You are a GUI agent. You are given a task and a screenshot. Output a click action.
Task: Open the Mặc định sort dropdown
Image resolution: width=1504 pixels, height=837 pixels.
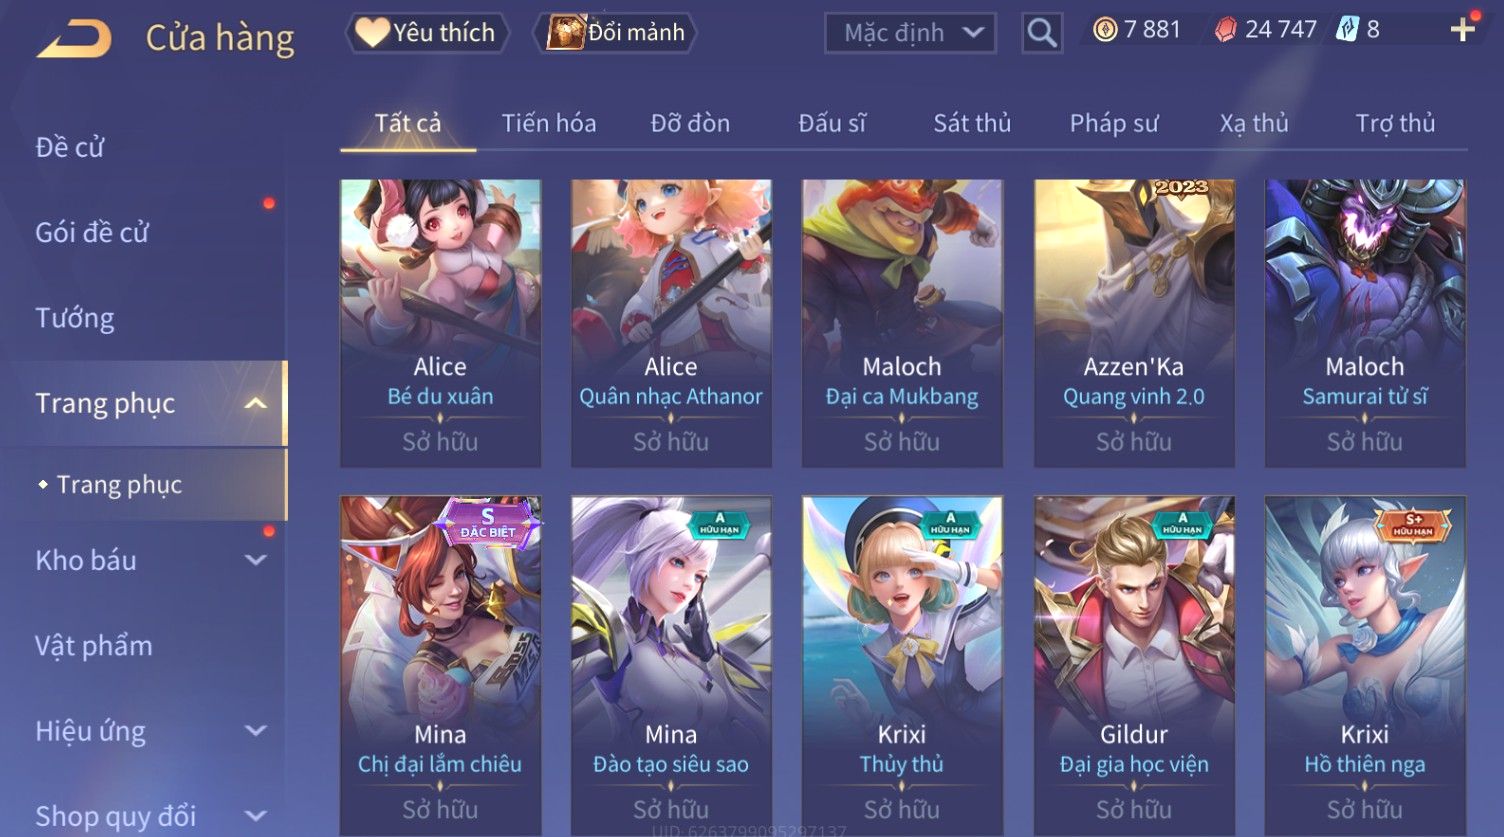(x=910, y=33)
